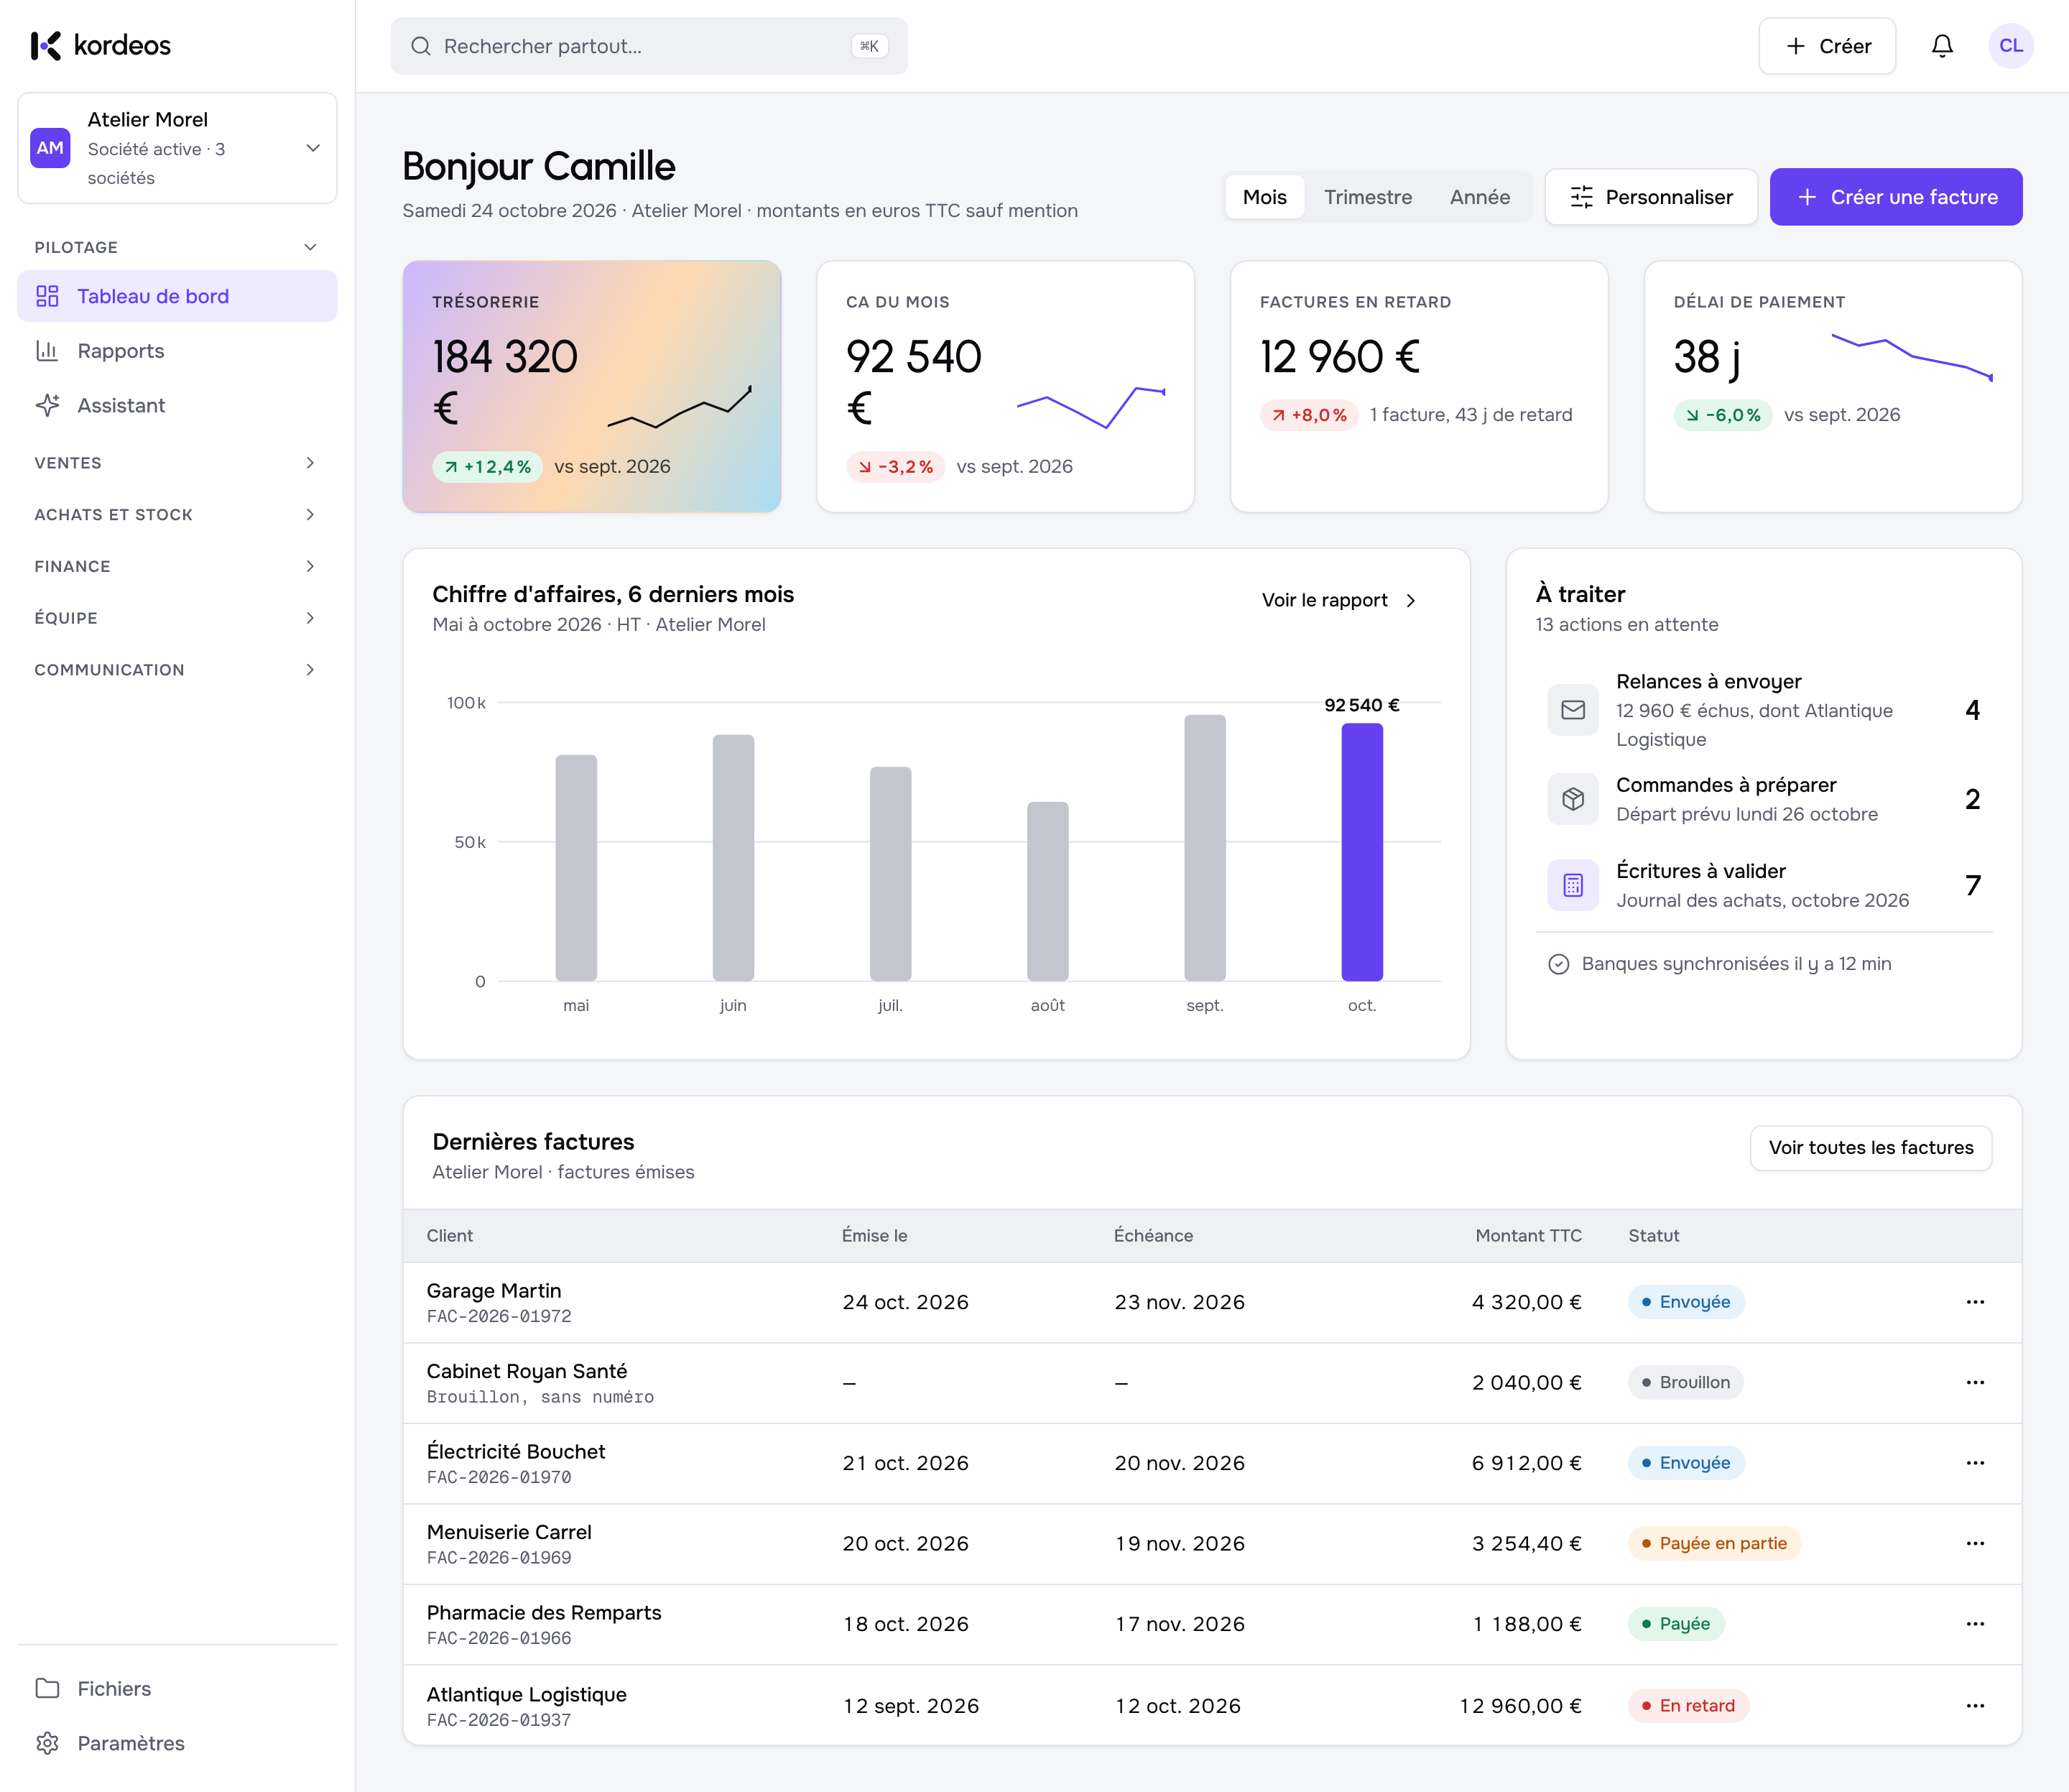Expand the Communication section
2069x1792 pixels.
coord(177,670)
